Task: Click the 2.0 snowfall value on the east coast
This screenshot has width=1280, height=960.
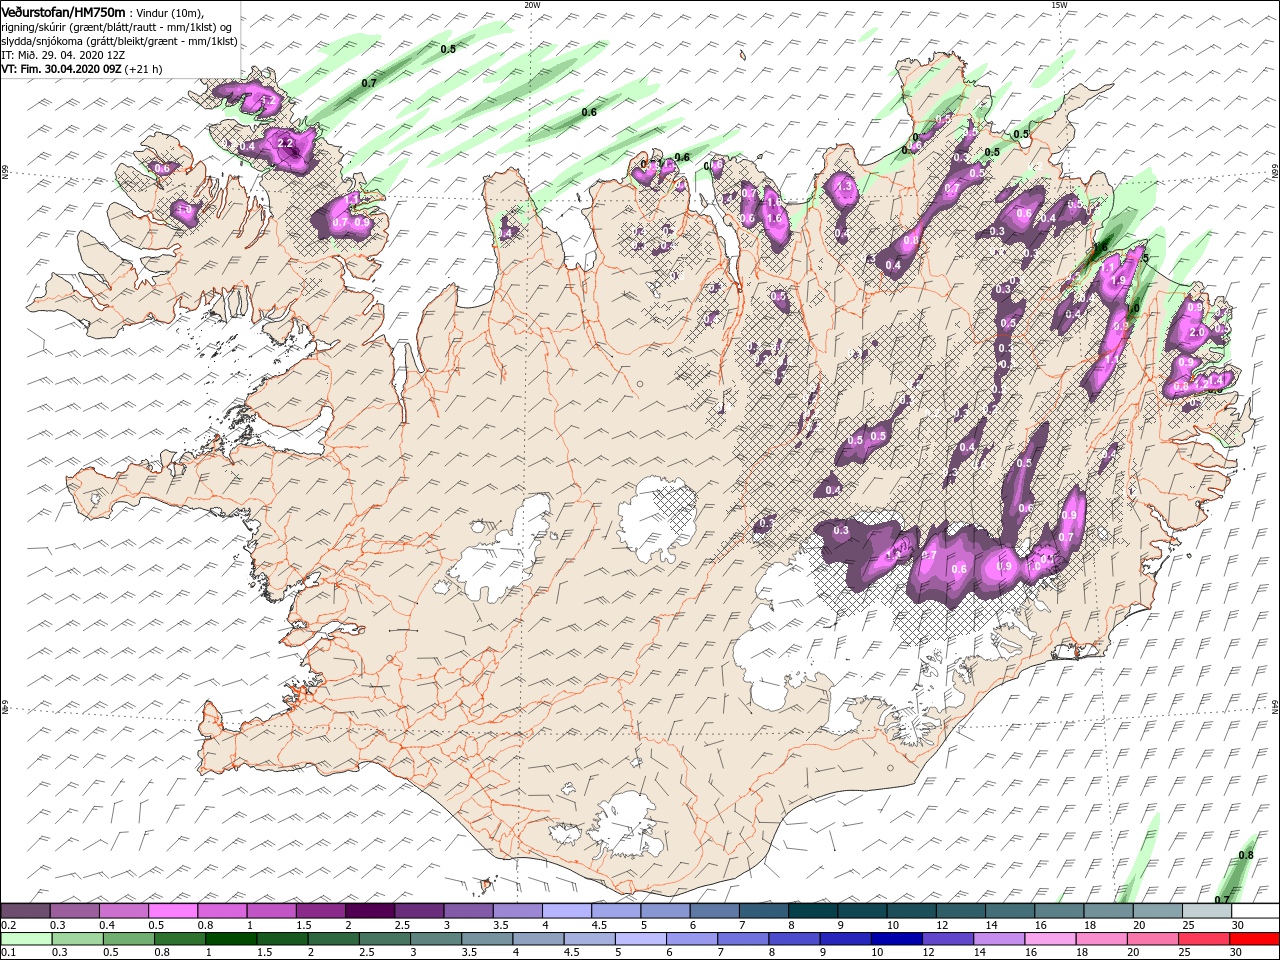Action: [1198, 331]
